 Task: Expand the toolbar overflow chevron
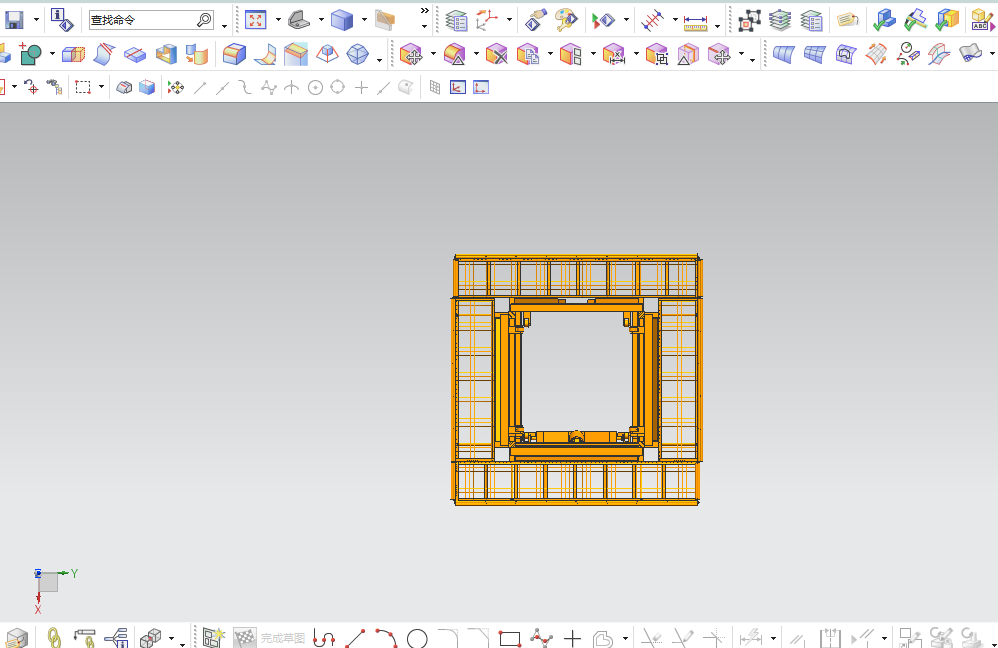click(x=425, y=11)
